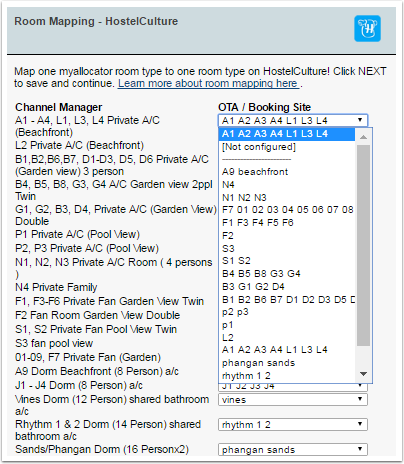Open 'Learn more about room mapping here' link
The height and width of the screenshot is (464, 404).
coord(208,83)
